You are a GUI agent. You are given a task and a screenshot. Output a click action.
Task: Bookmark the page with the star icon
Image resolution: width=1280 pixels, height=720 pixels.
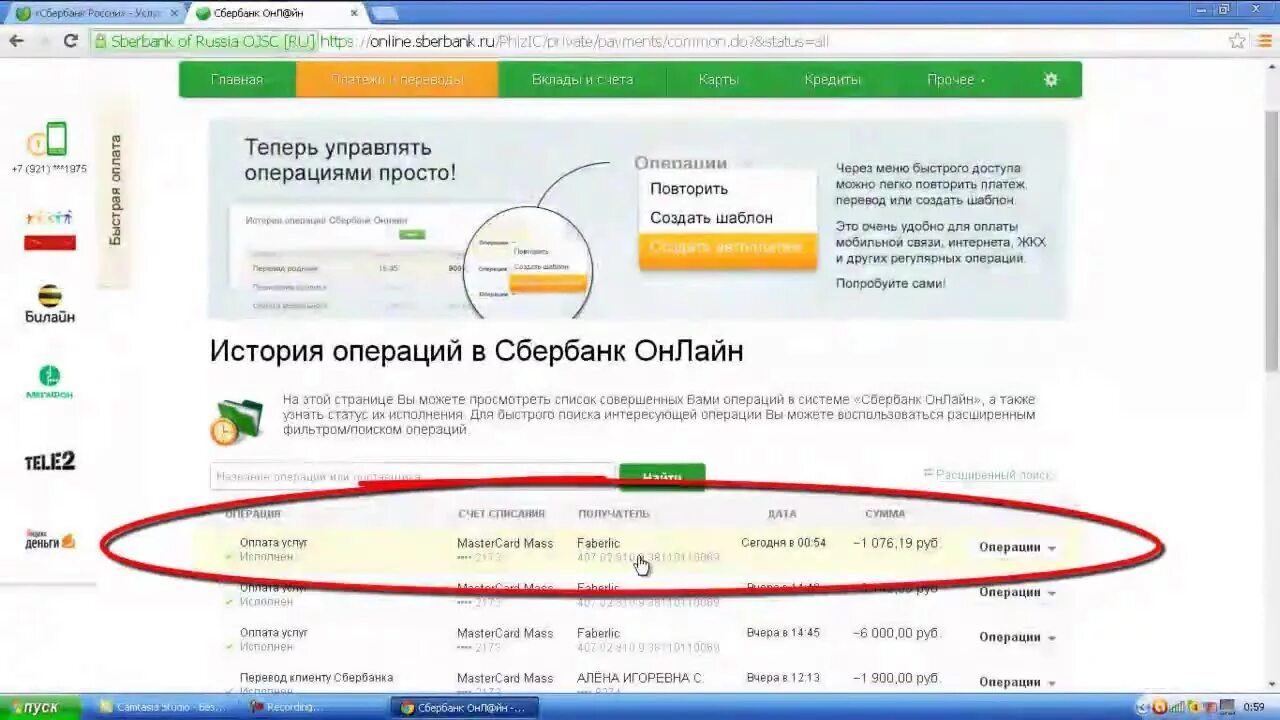(x=1237, y=41)
